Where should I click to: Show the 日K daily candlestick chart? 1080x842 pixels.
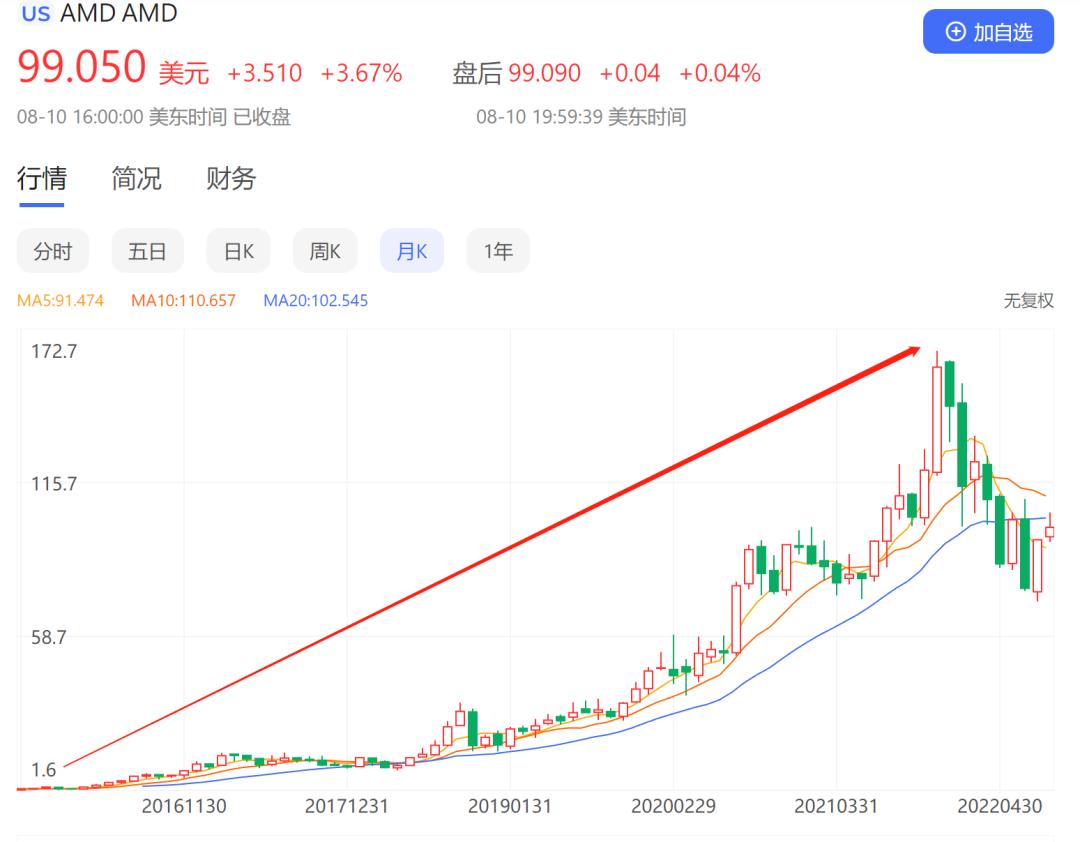click(x=238, y=251)
